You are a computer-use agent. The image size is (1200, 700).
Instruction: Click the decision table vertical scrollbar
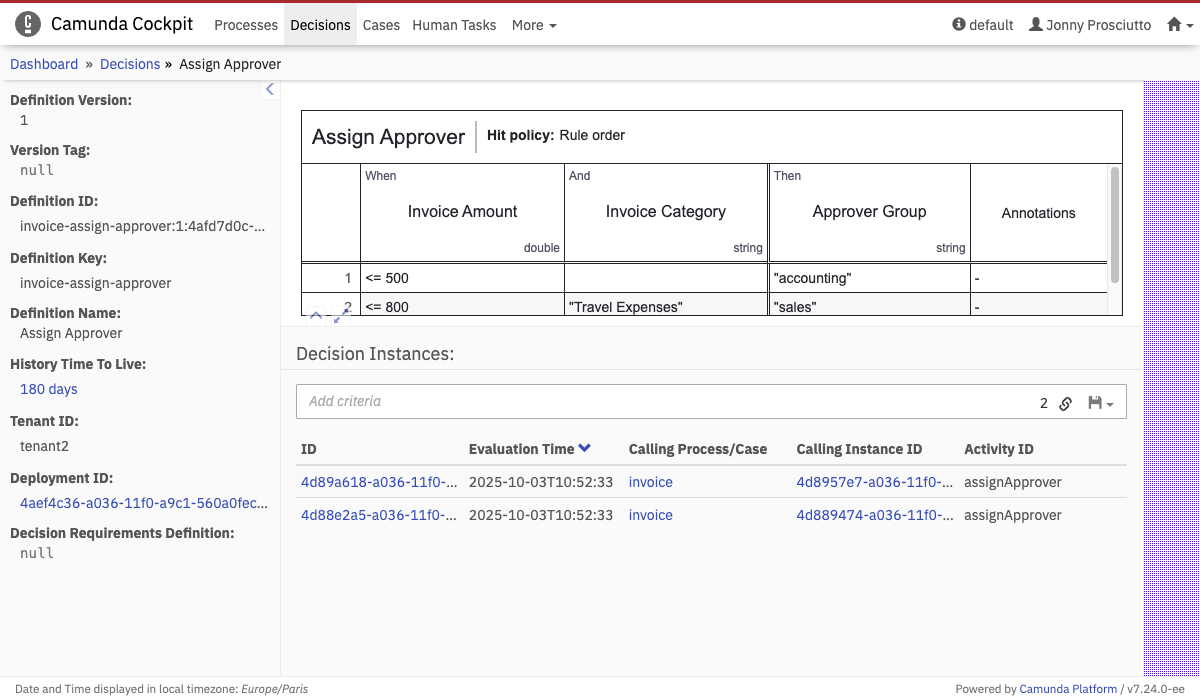pyautogui.click(x=1114, y=225)
